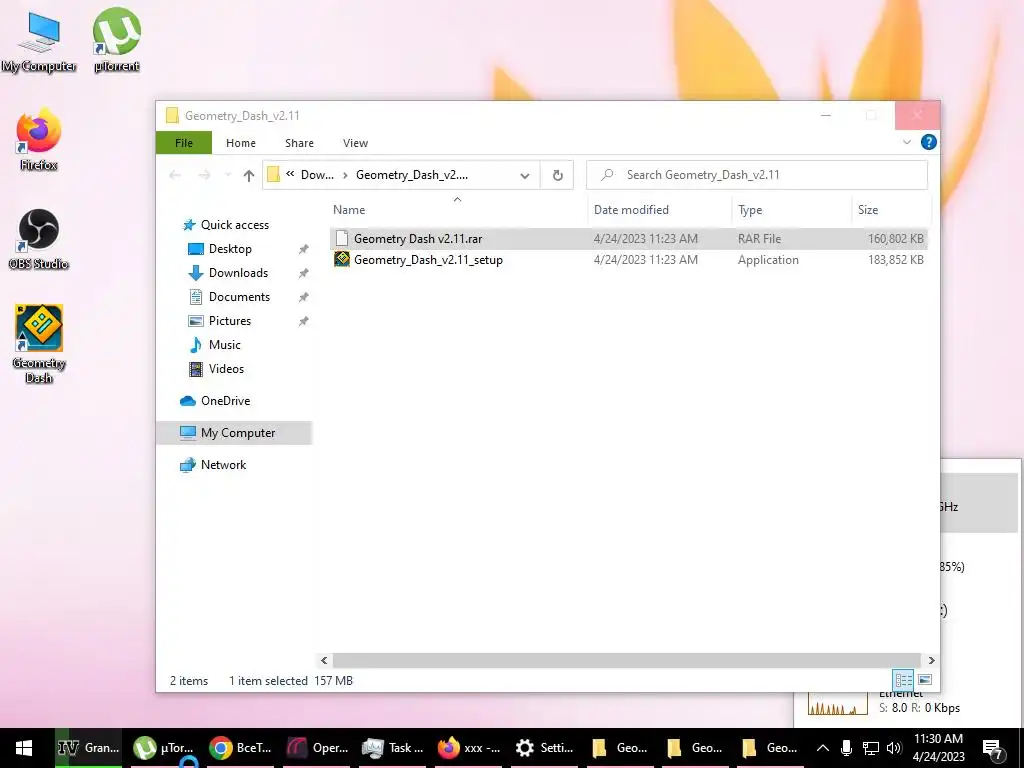Click the 183,852 KB size cell
The image size is (1024, 768).
(895, 260)
